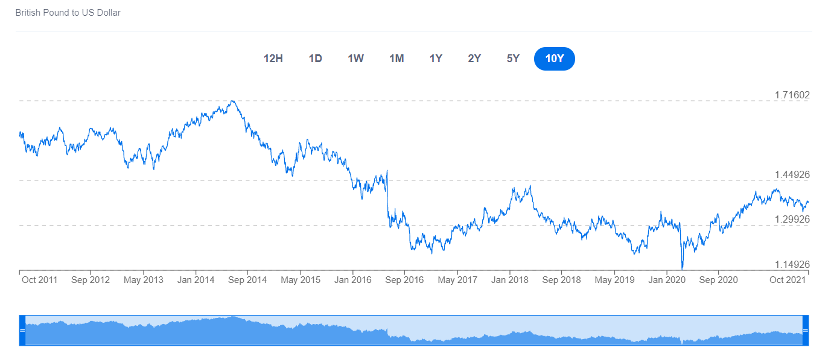The height and width of the screenshot is (360, 832).
Task: Click the Sep 2016 date label
Action: click(x=404, y=280)
